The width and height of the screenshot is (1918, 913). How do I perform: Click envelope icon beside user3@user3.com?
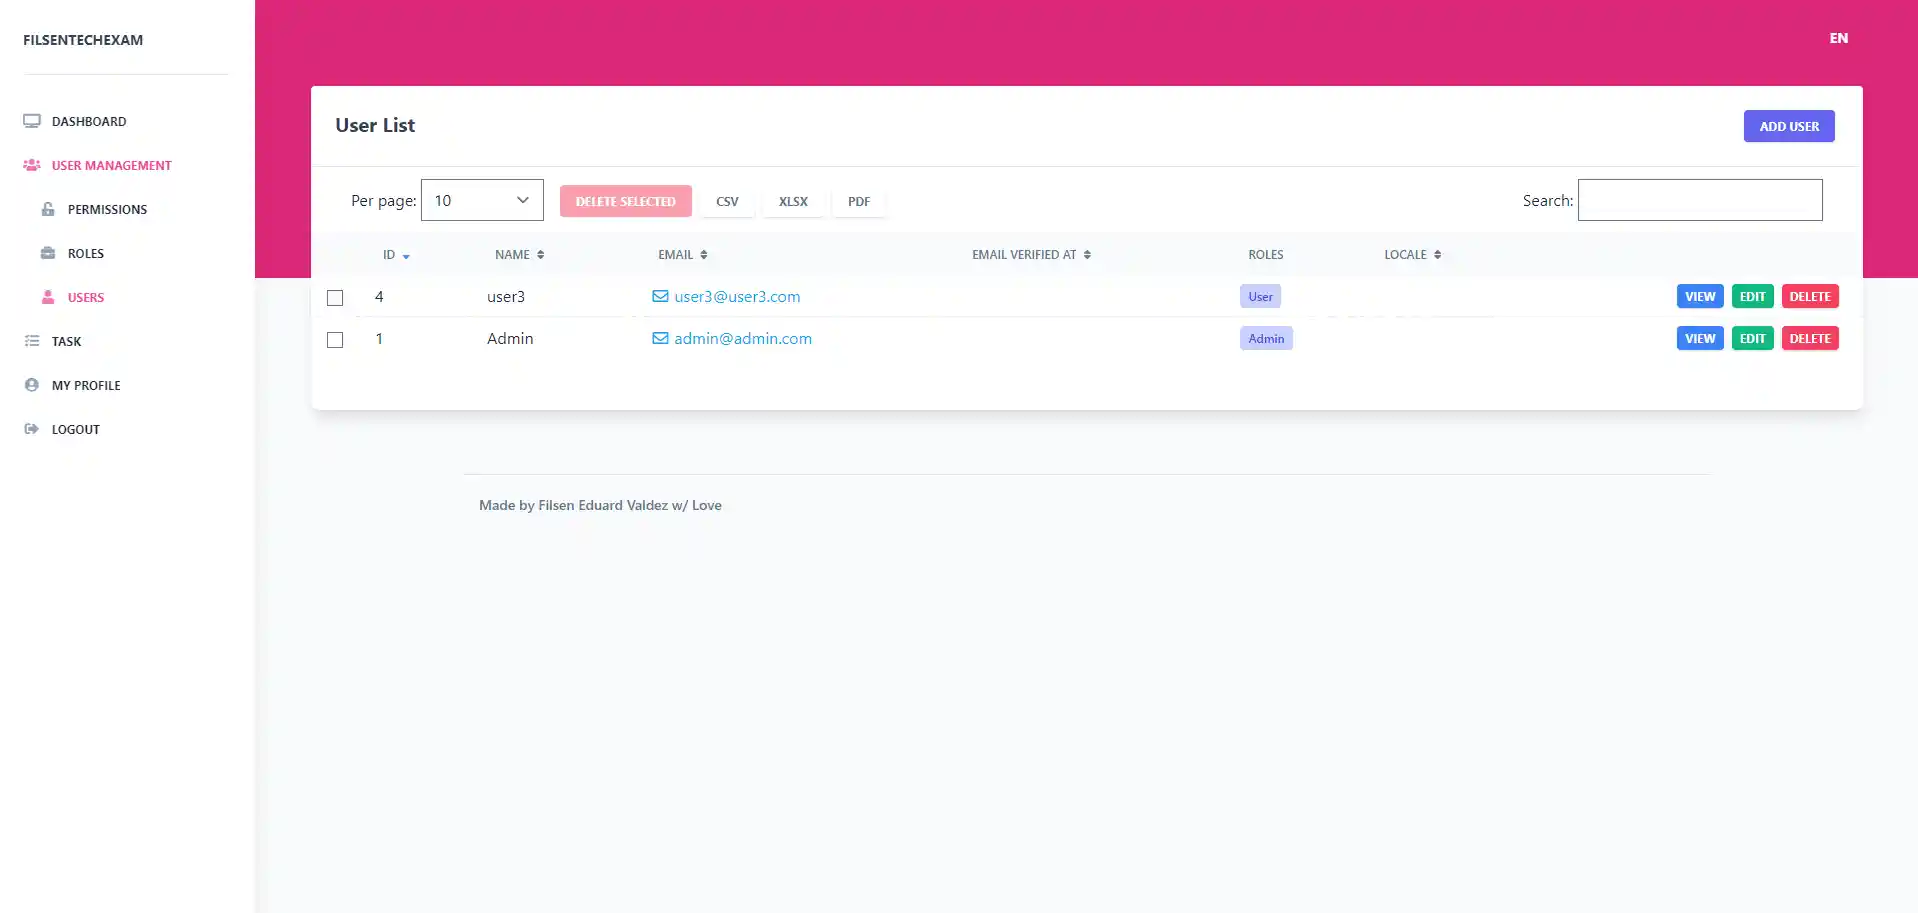660,296
